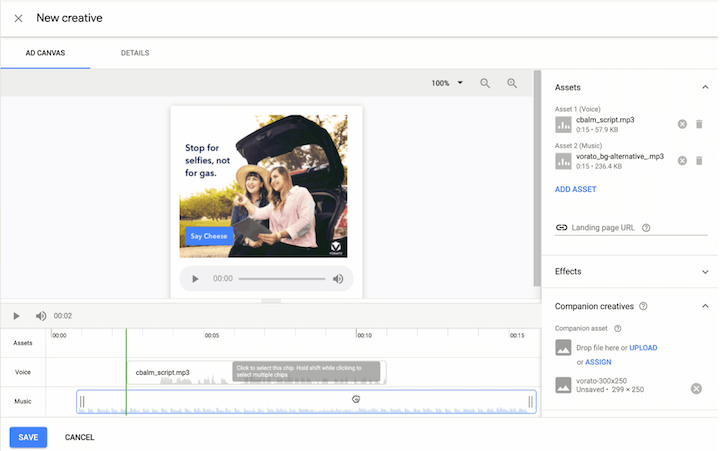Select the Music track audio chip
This screenshot has height=451, width=720.
tap(306, 402)
